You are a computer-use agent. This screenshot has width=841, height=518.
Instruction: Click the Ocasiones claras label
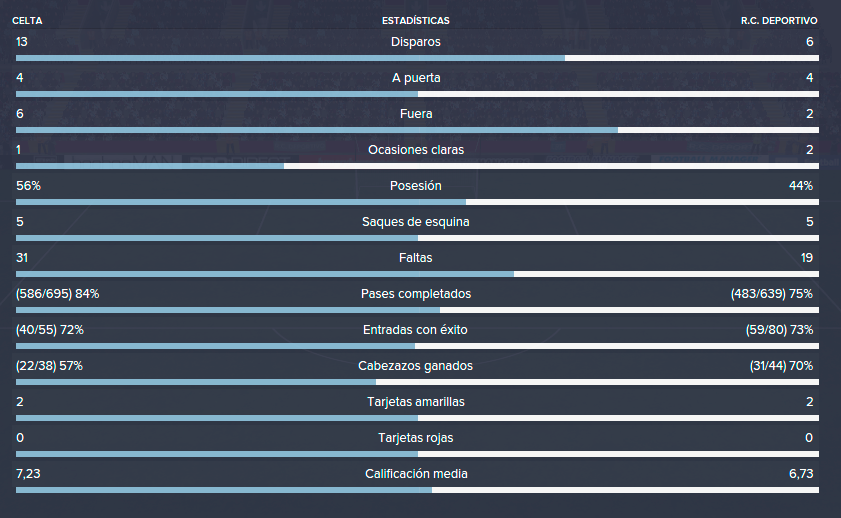[x=416, y=150]
